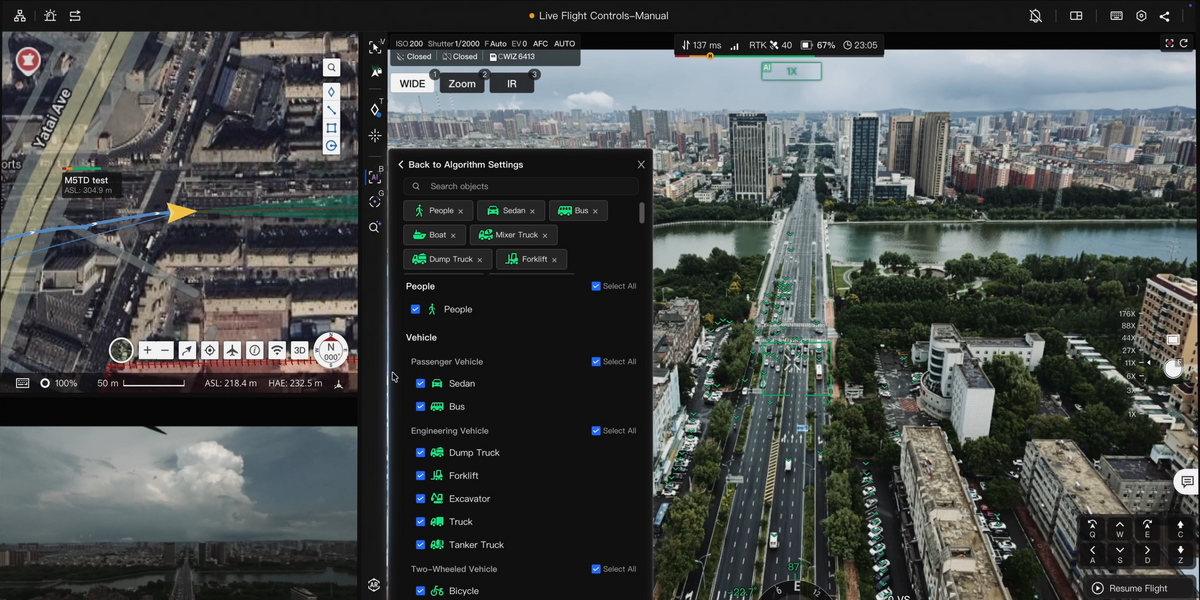Select the map line drawing tool
The width and height of the screenshot is (1200, 600).
click(x=331, y=110)
